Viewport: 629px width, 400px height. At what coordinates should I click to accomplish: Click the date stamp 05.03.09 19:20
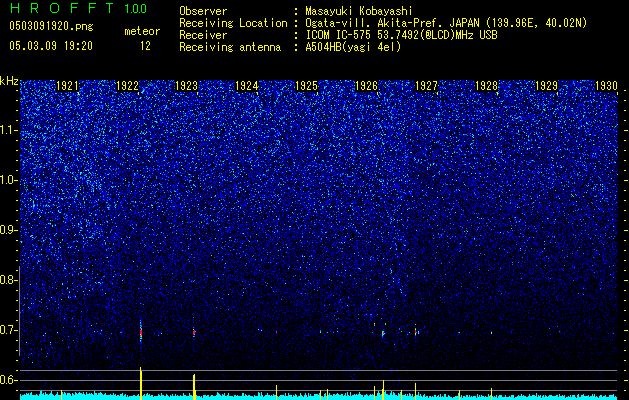point(51,46)
